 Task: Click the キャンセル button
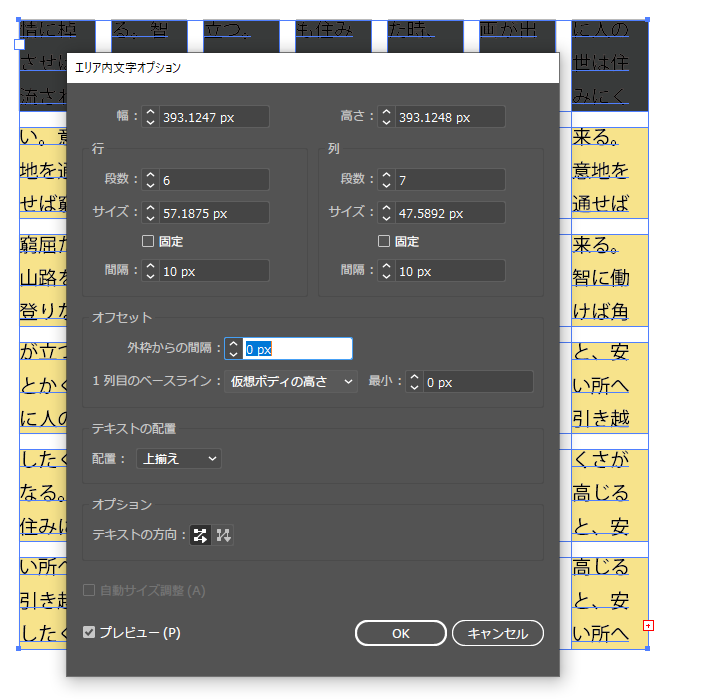[498, 633]
